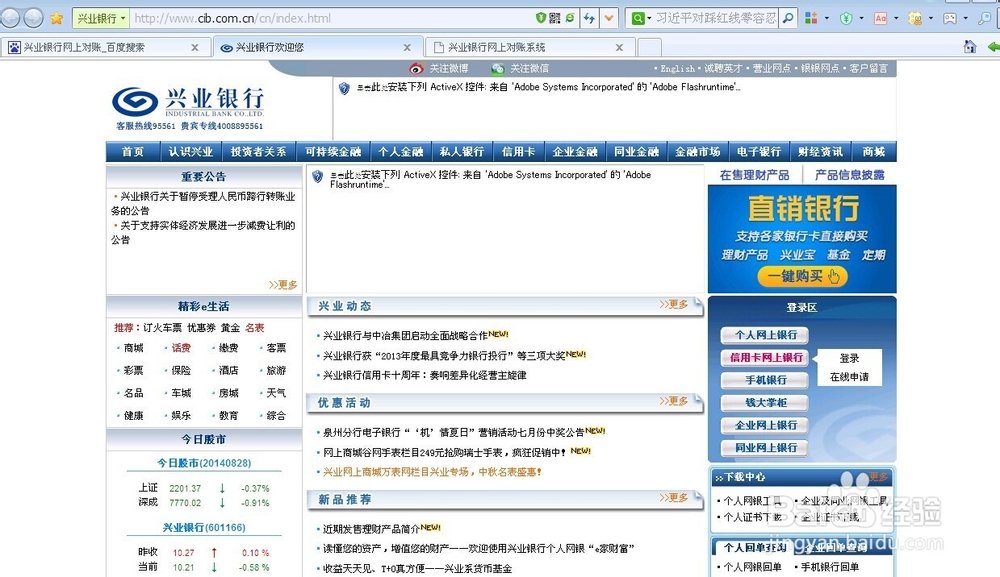Click the 客户留言 link in top bar

tap(868, 68)
